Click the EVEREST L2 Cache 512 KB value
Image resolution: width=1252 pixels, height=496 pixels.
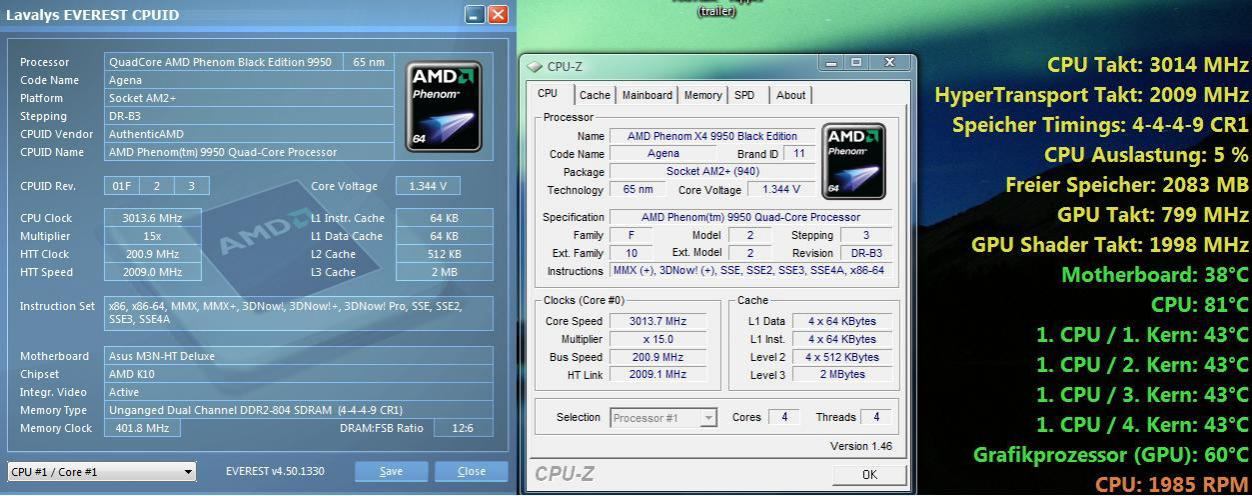pyautogui.click(x=445, y=254)
